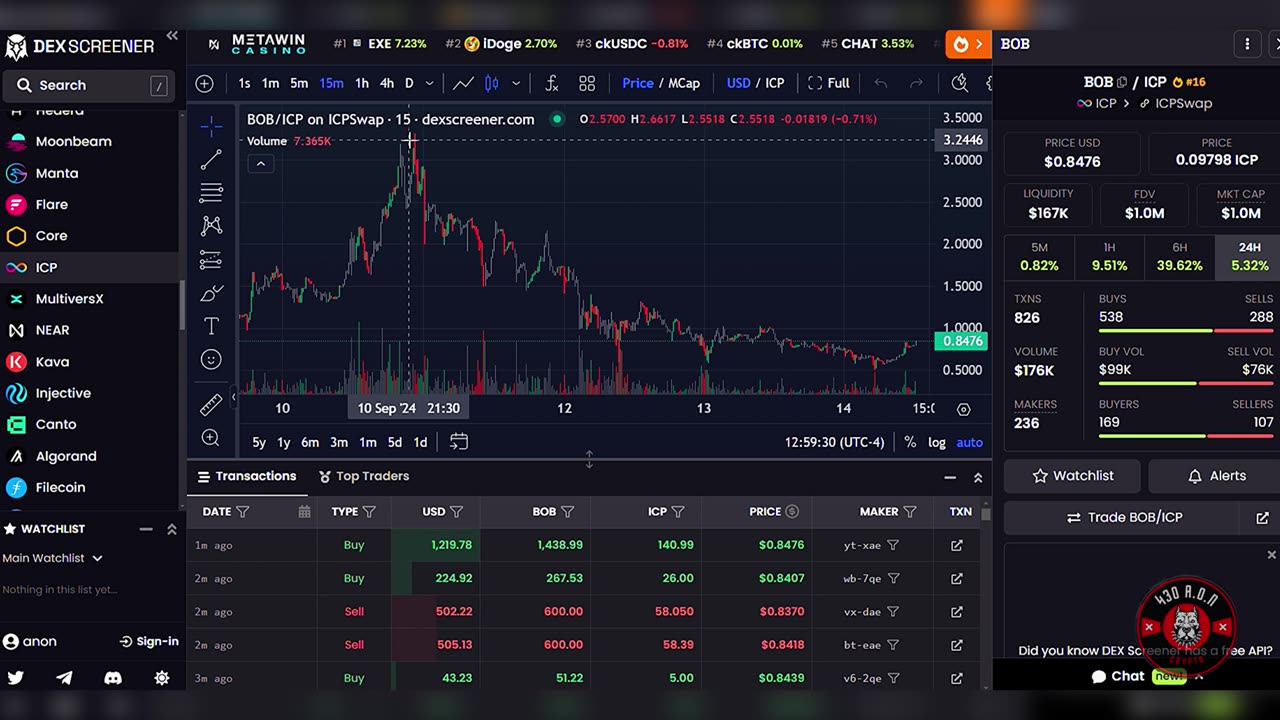Open external link beside Trade BOB/ICP
Screen dimensions: 1280x720
click(1262, 518)
